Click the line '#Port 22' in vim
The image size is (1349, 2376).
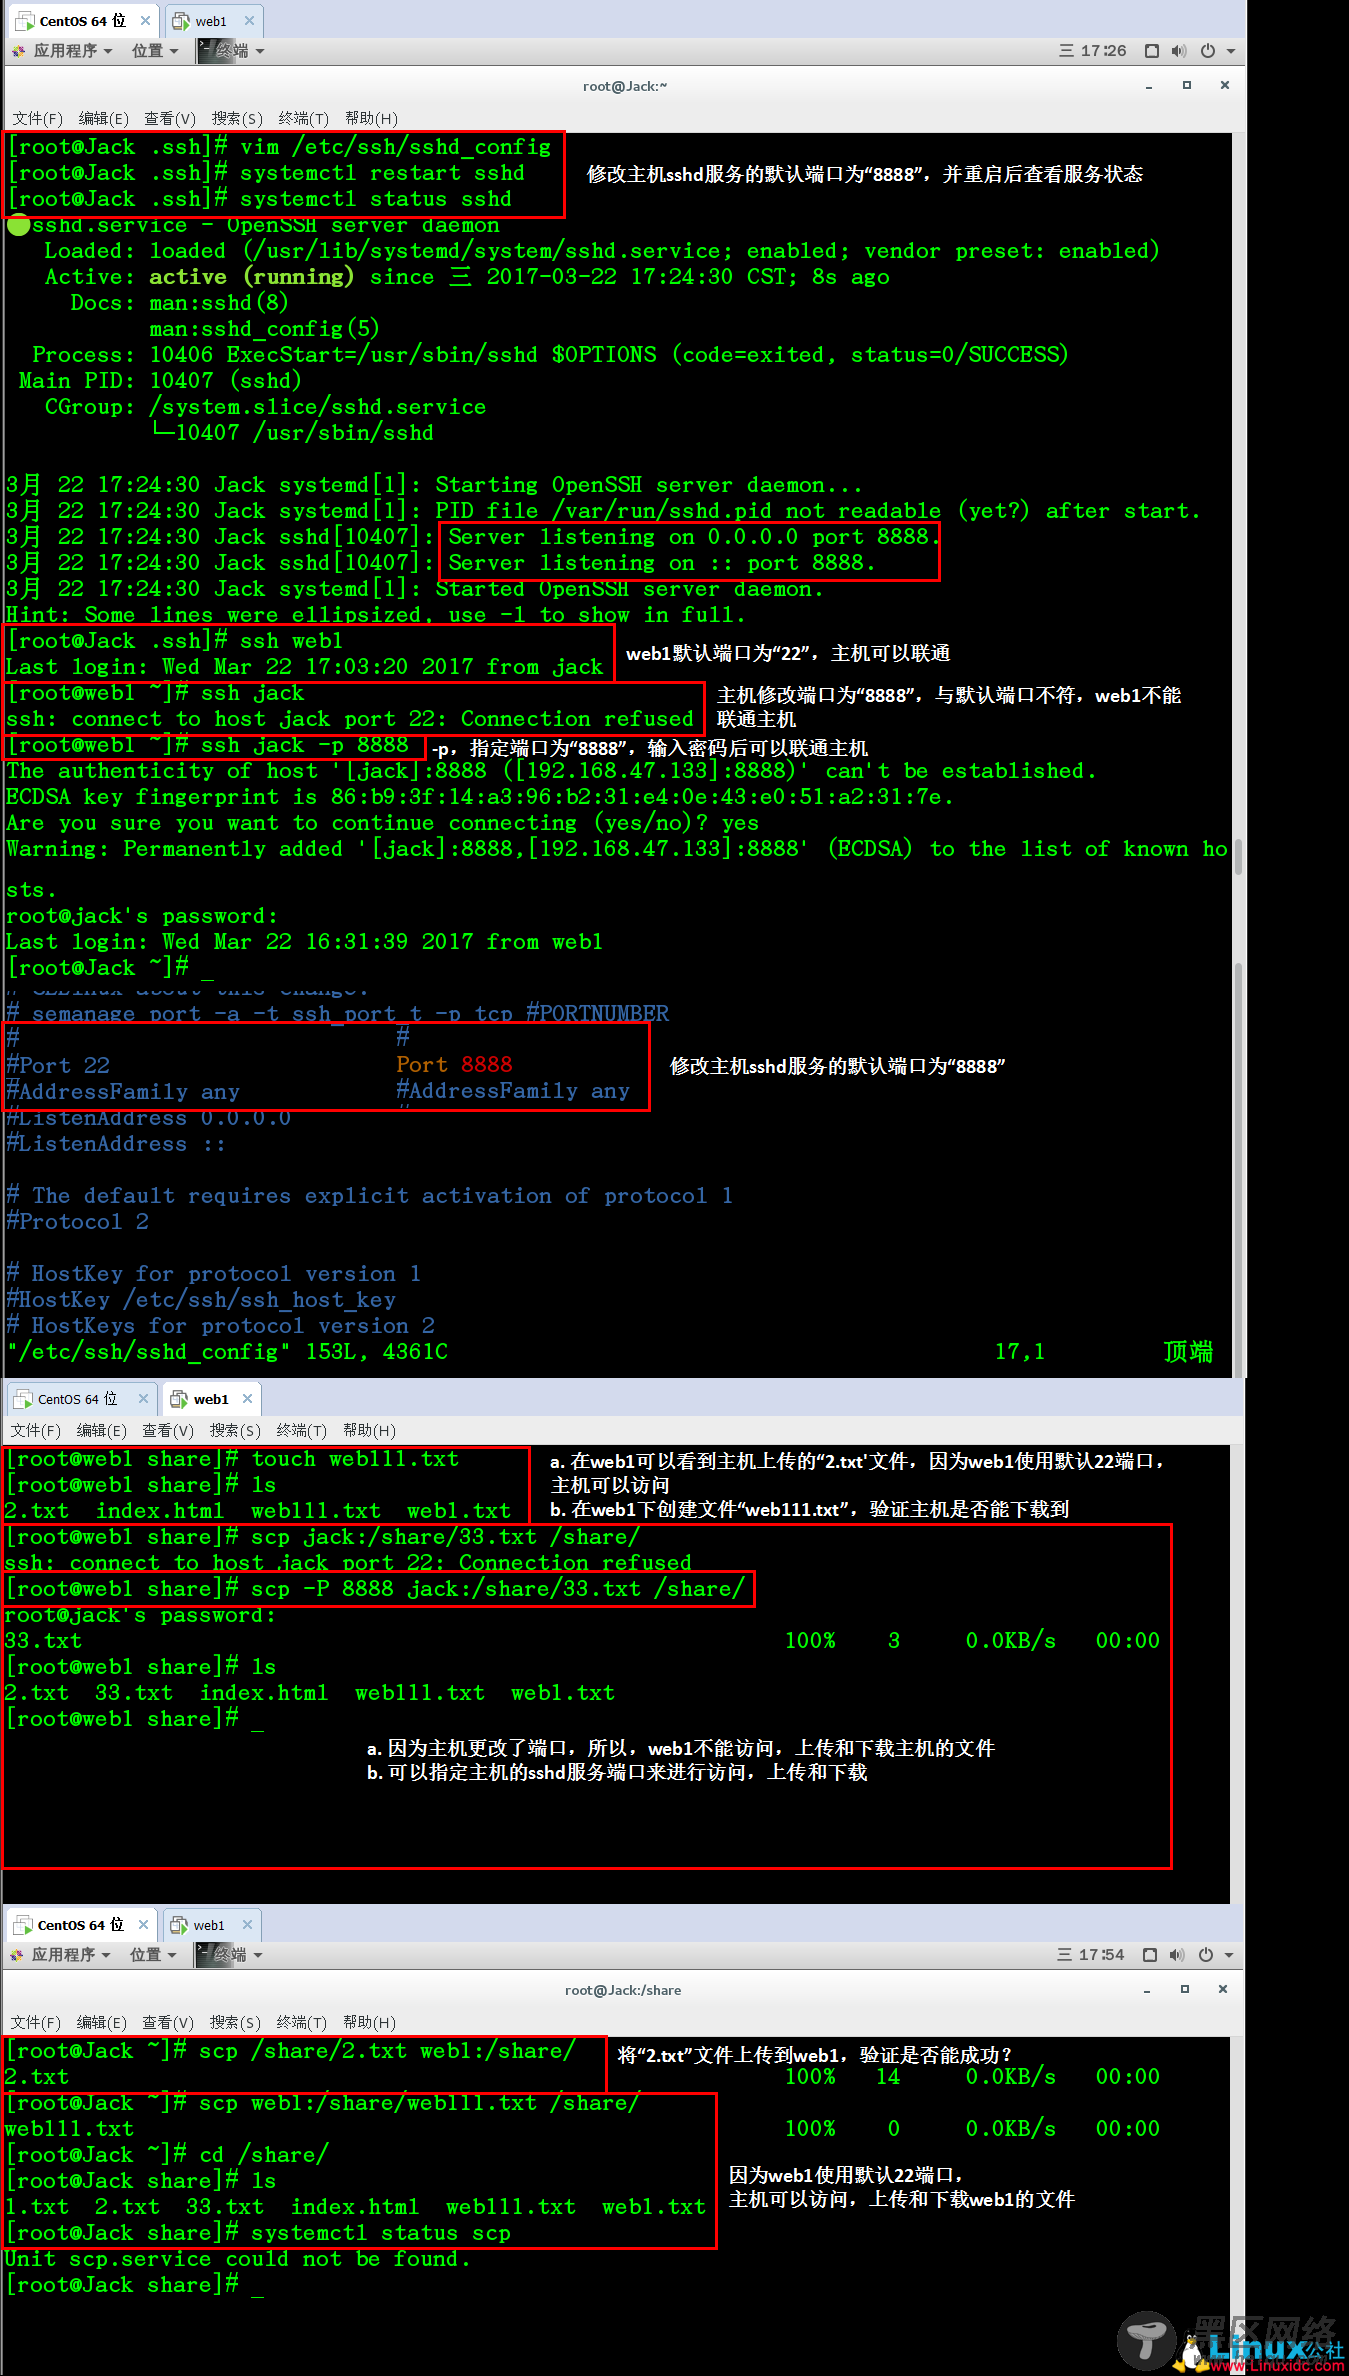tap(58, 1066)
